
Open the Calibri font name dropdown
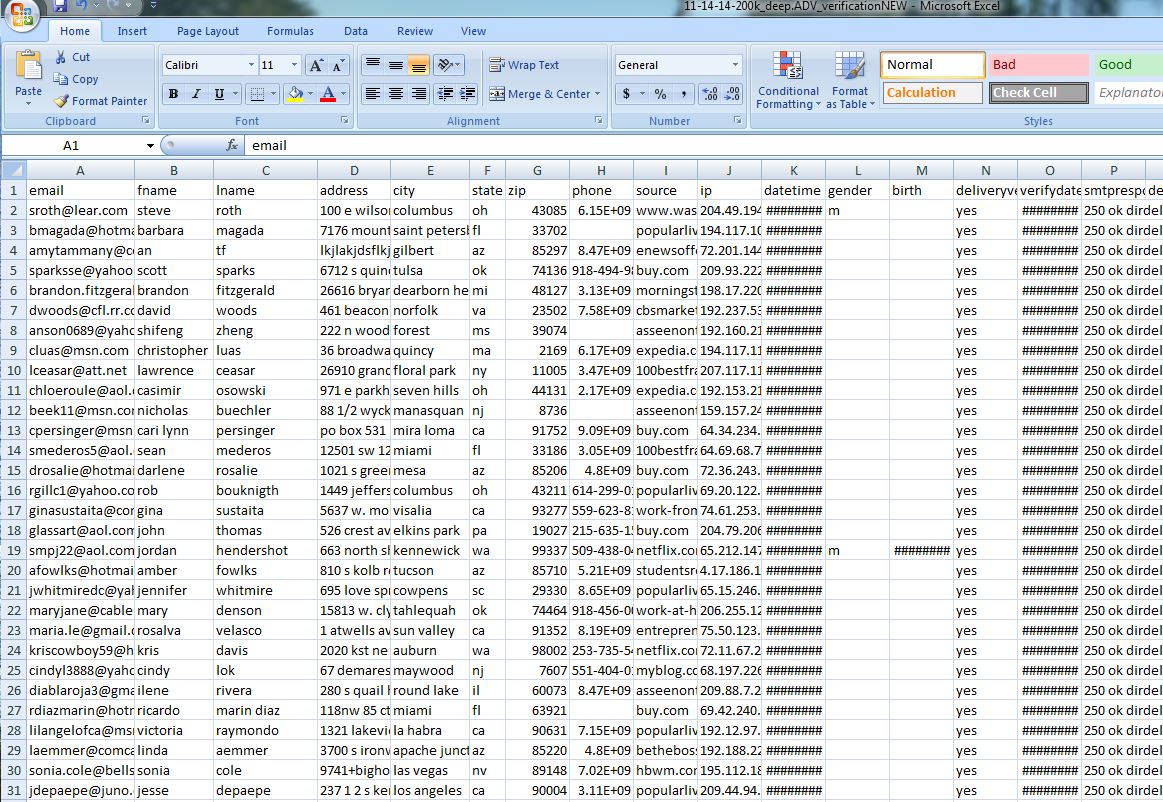(x=250, y=65)
